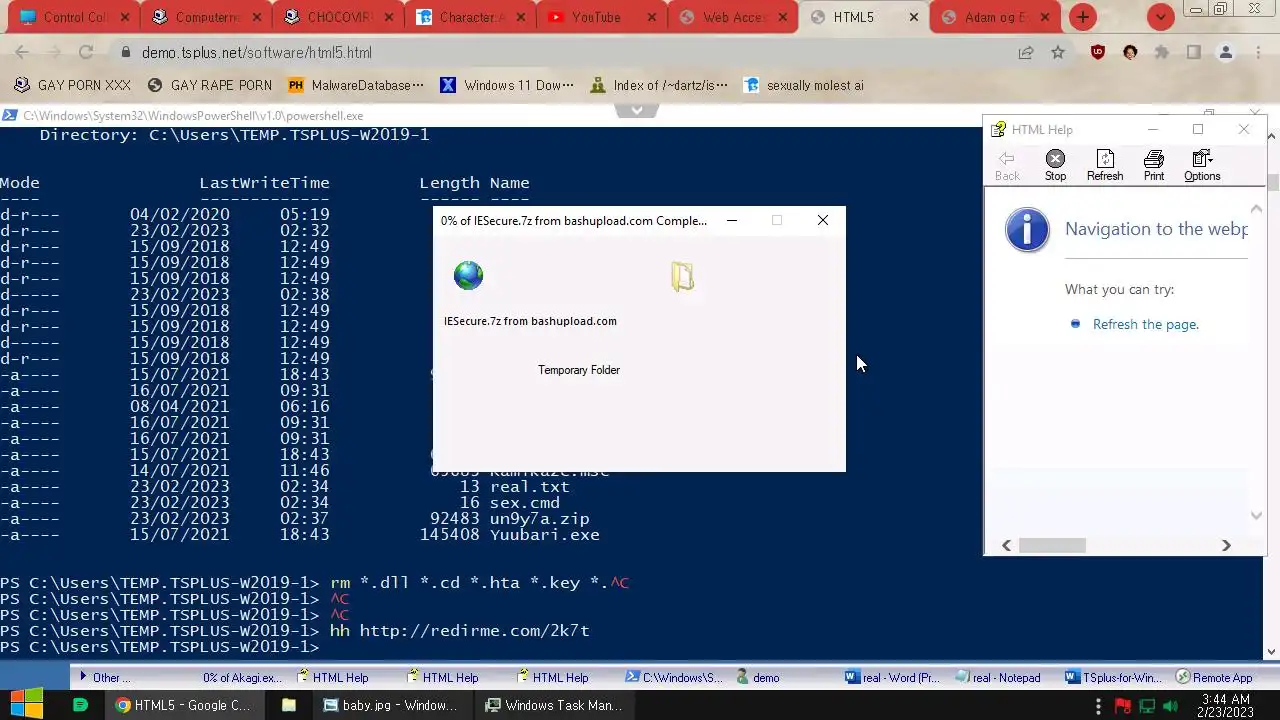This screenshot has height=720, width=1280.
Task: Open the Chrome profile avatar
Action: (1226, 53)
